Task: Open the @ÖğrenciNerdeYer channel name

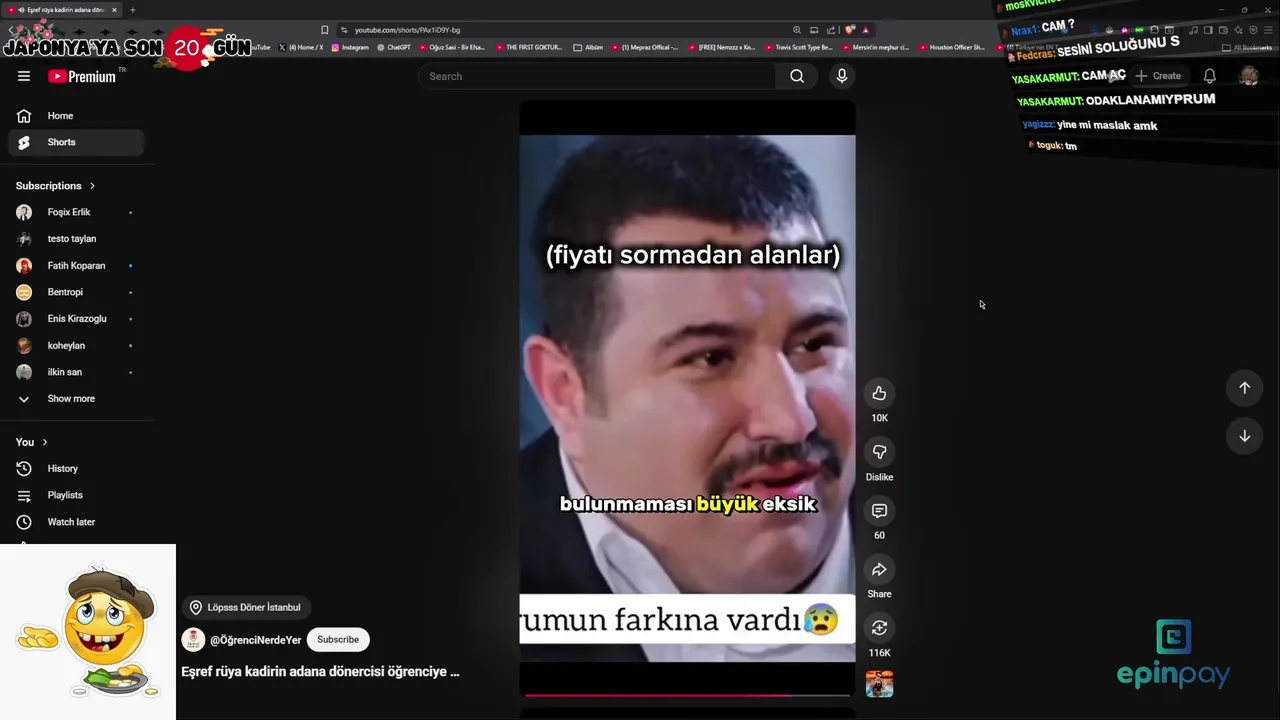Action: (x=255, y=640)
